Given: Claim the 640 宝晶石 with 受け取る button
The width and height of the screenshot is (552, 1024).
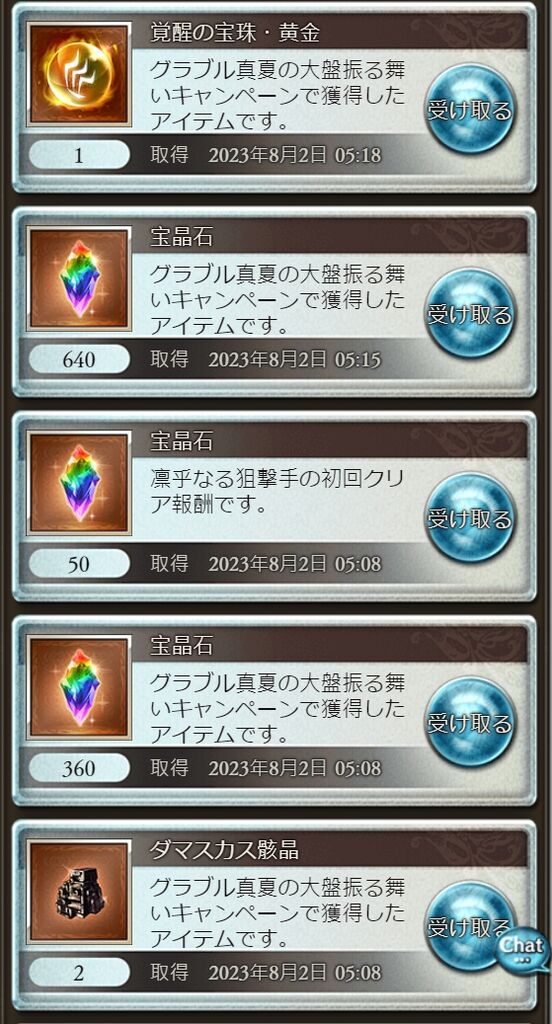Looking at the screenshot, I should click(470, 313).
